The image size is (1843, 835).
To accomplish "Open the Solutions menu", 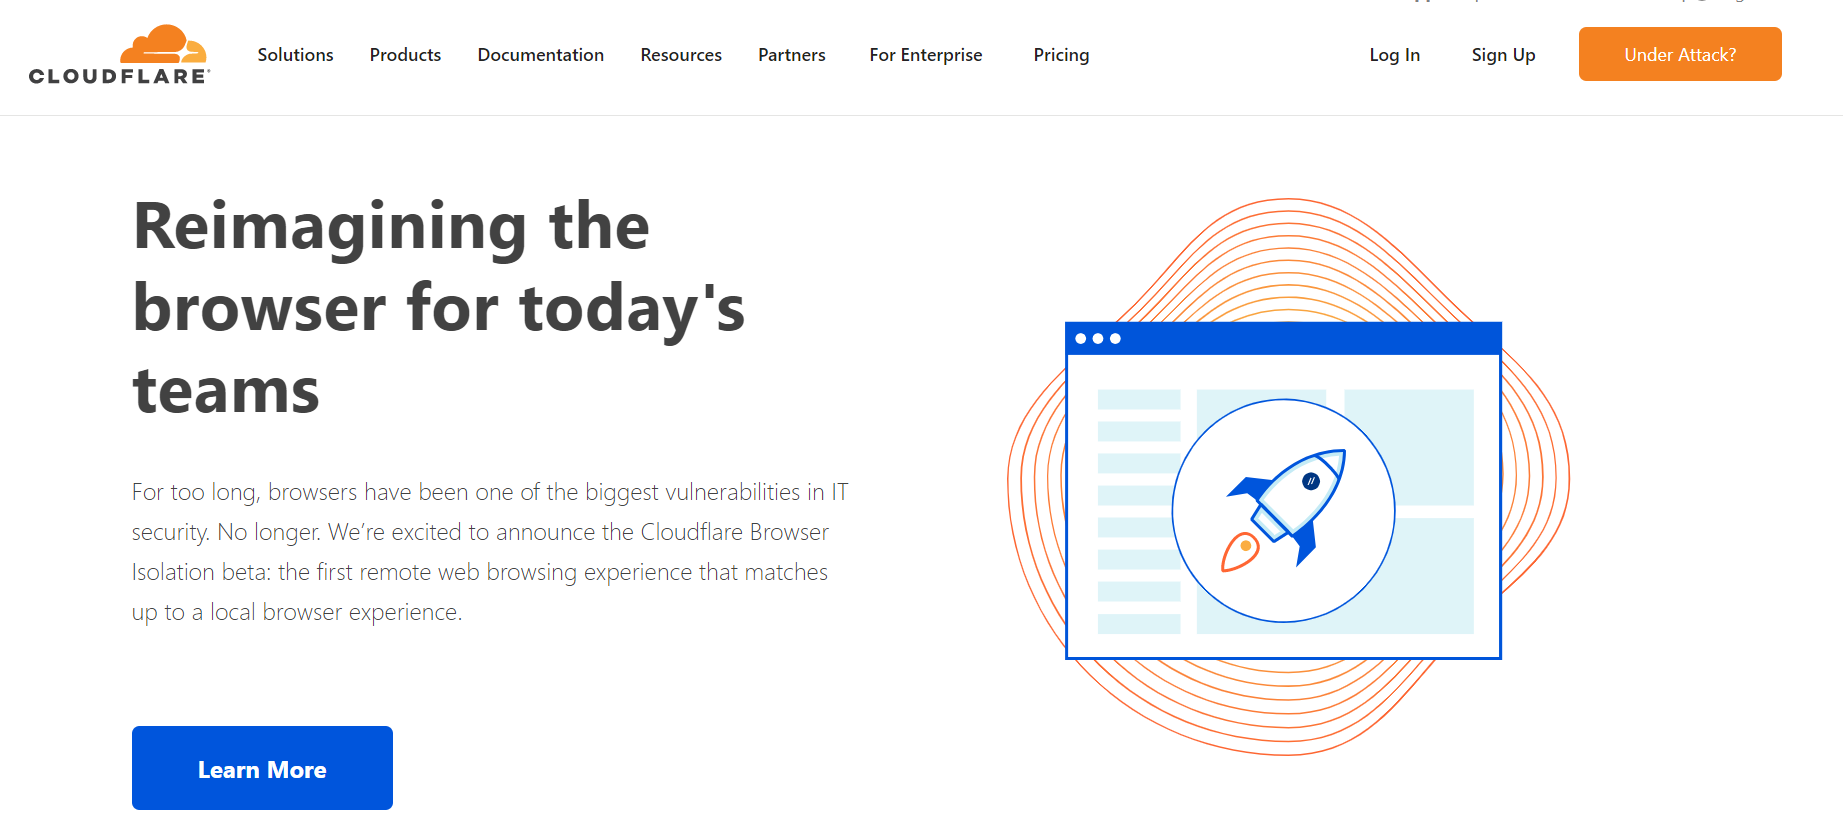I will click(x=295, y=55).
